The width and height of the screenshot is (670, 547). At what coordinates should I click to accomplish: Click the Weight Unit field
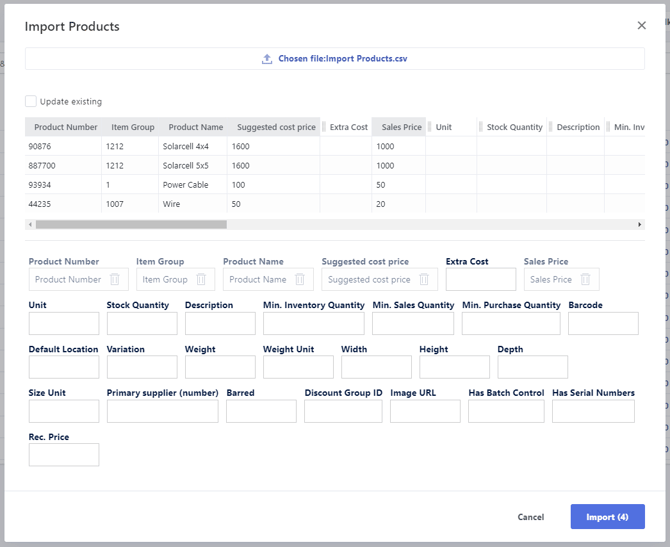click(298, 367)
